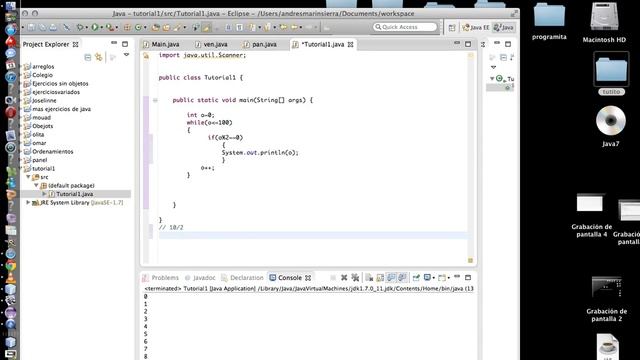Switch to the Declaration tab

coord(242,278)
